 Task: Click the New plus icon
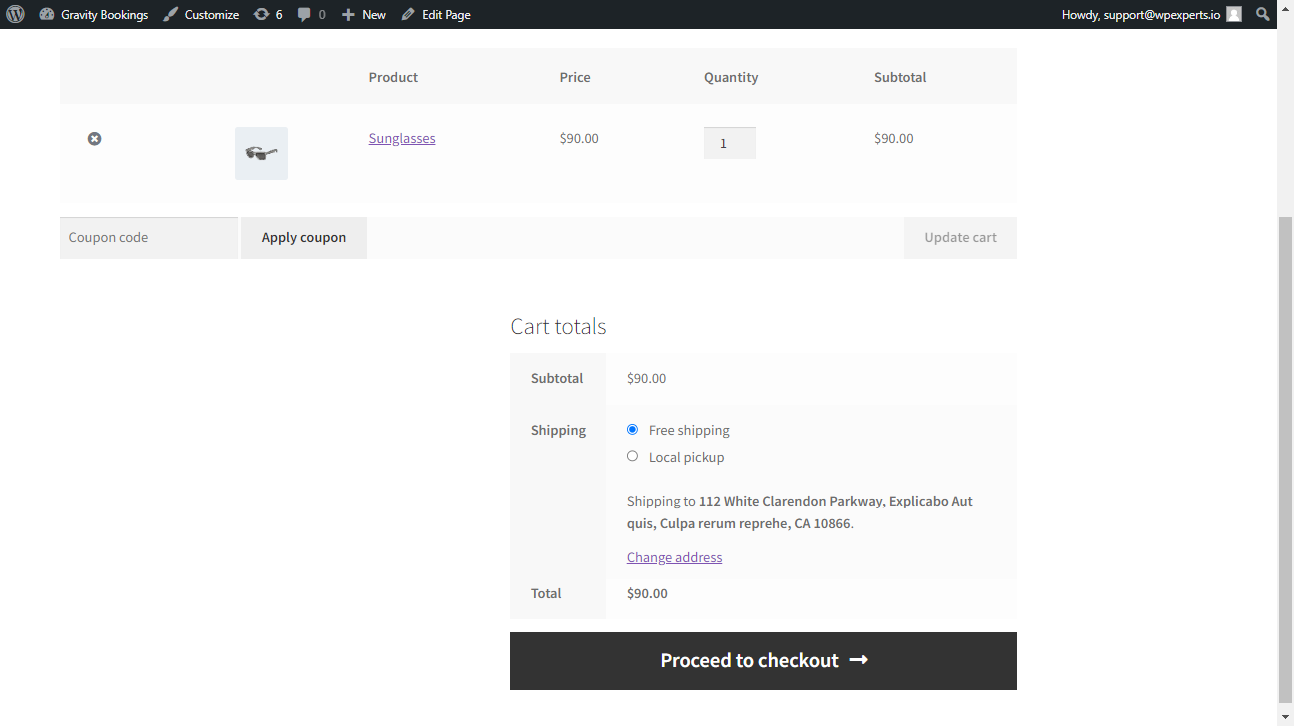pos(348,14)
